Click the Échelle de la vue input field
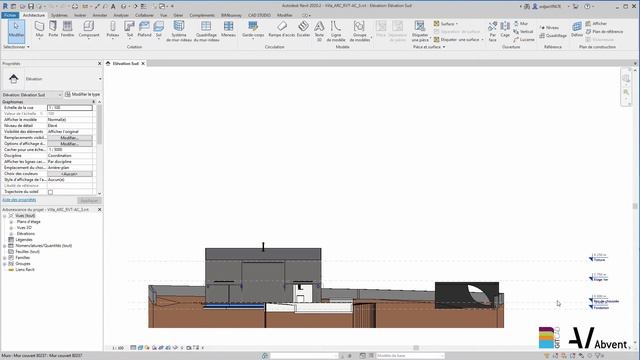The image size is (640, 360). pos(70,108)
